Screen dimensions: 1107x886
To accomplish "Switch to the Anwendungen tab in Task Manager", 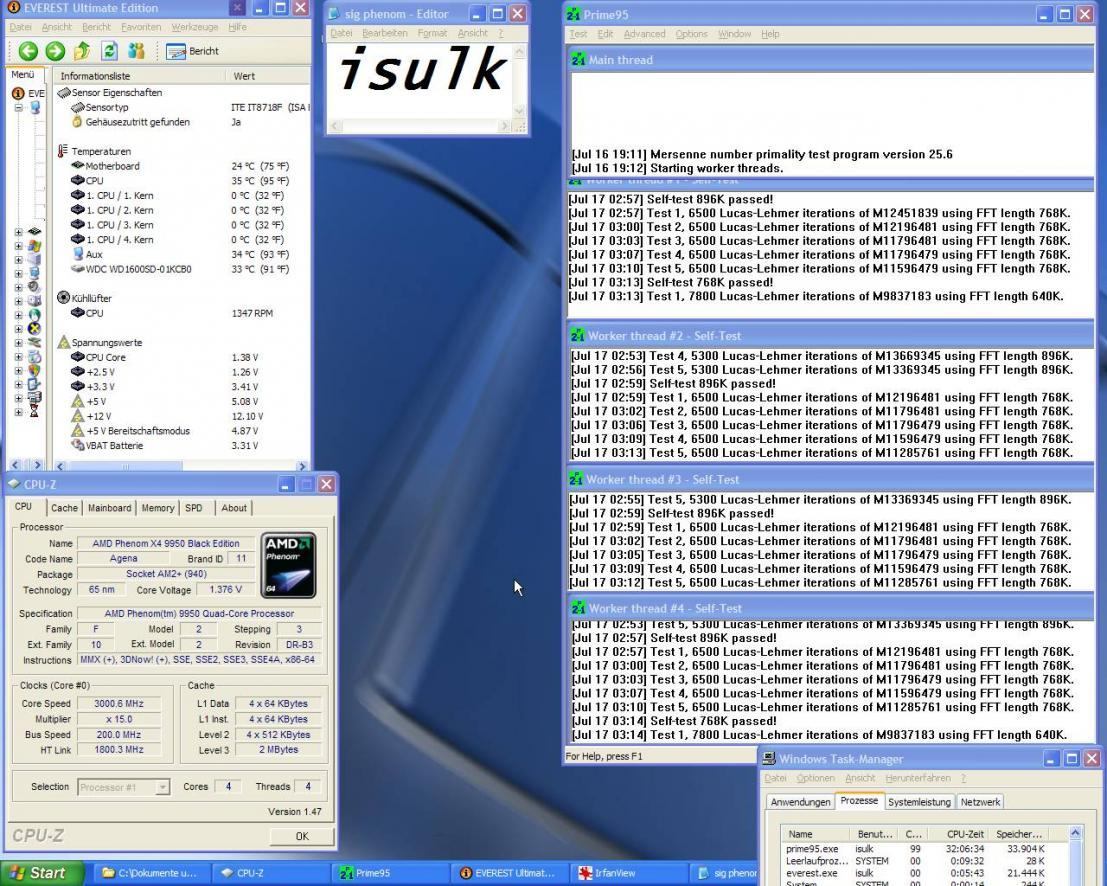I will (x=801, y=802).
